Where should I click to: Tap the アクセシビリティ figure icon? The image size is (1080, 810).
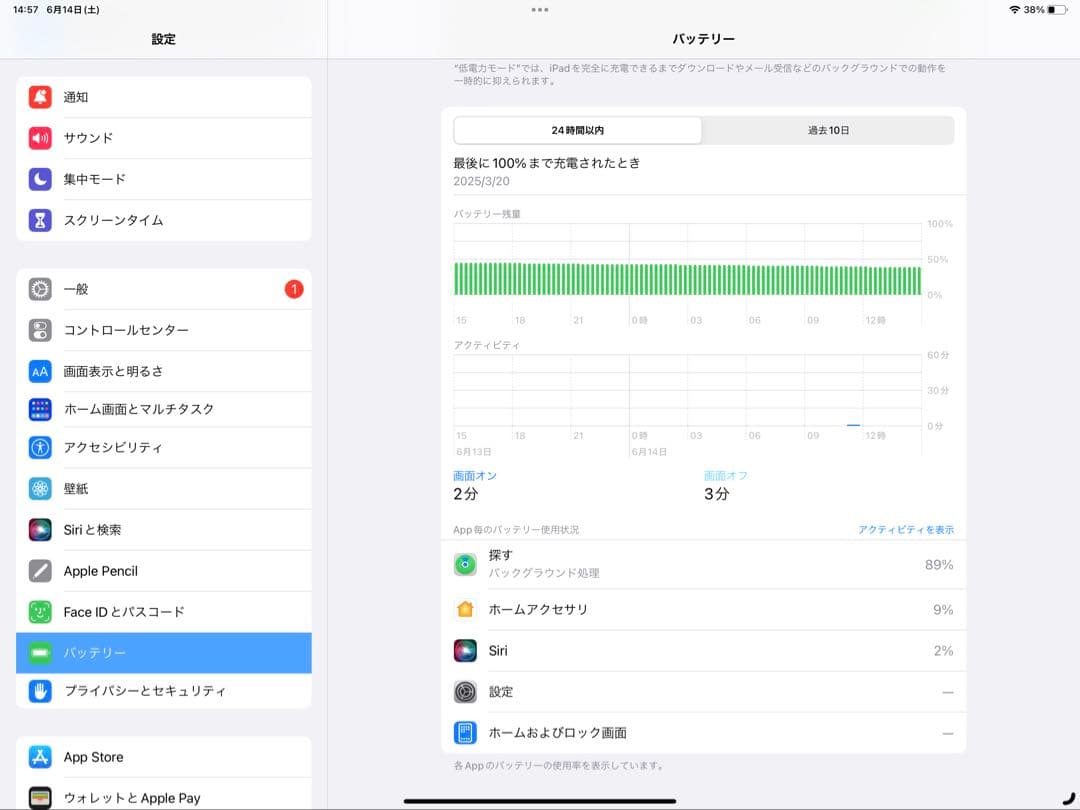tap(40, 448)
